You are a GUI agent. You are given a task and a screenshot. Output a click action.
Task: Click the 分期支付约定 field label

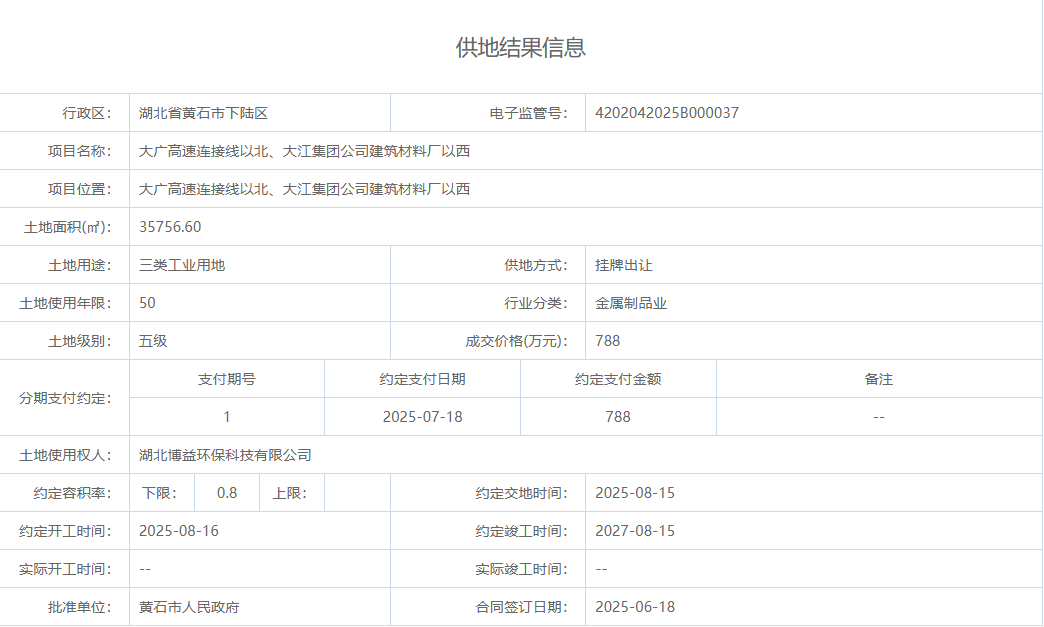pyautogui.click(x=65, y=398)
